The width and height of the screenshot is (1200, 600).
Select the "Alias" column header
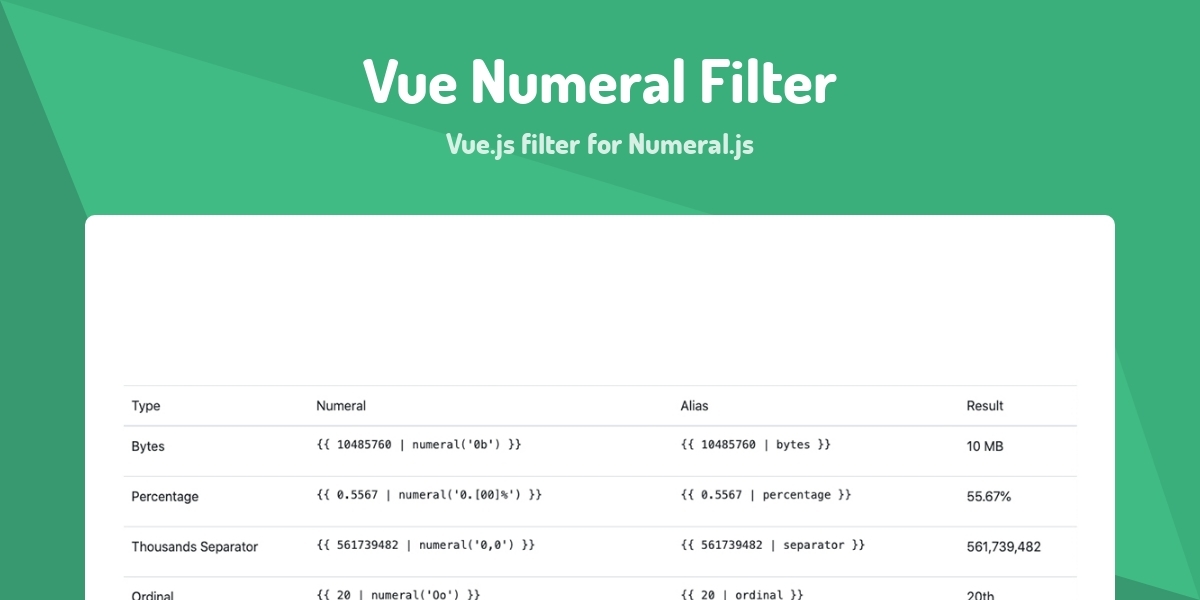(x=694, y=406)
